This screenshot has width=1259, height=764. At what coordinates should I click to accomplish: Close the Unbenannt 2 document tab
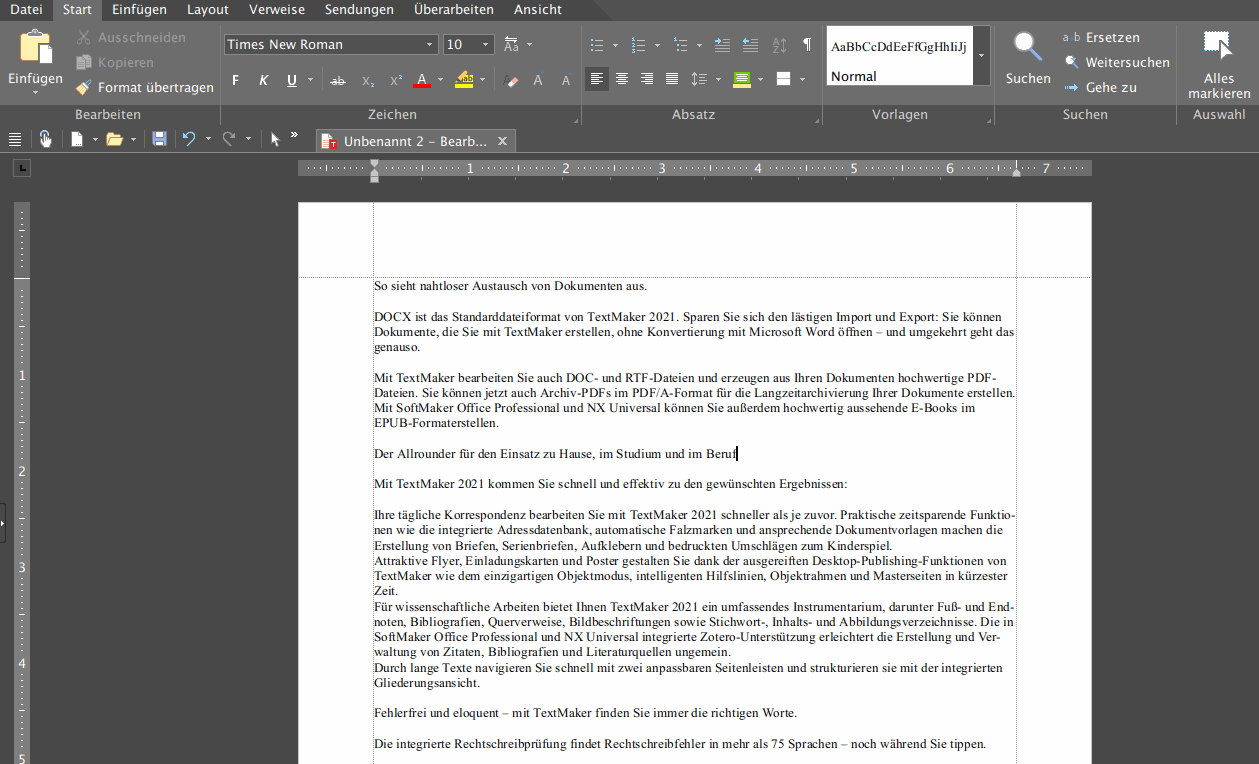(503, 141)
